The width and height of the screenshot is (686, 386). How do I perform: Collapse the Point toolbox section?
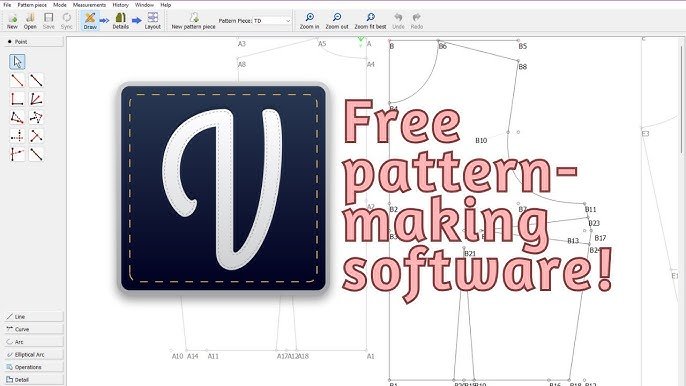[34, 42]
